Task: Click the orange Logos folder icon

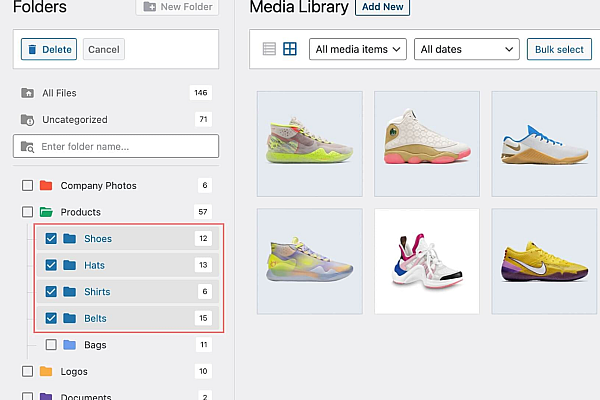Action: coord(45,371)
